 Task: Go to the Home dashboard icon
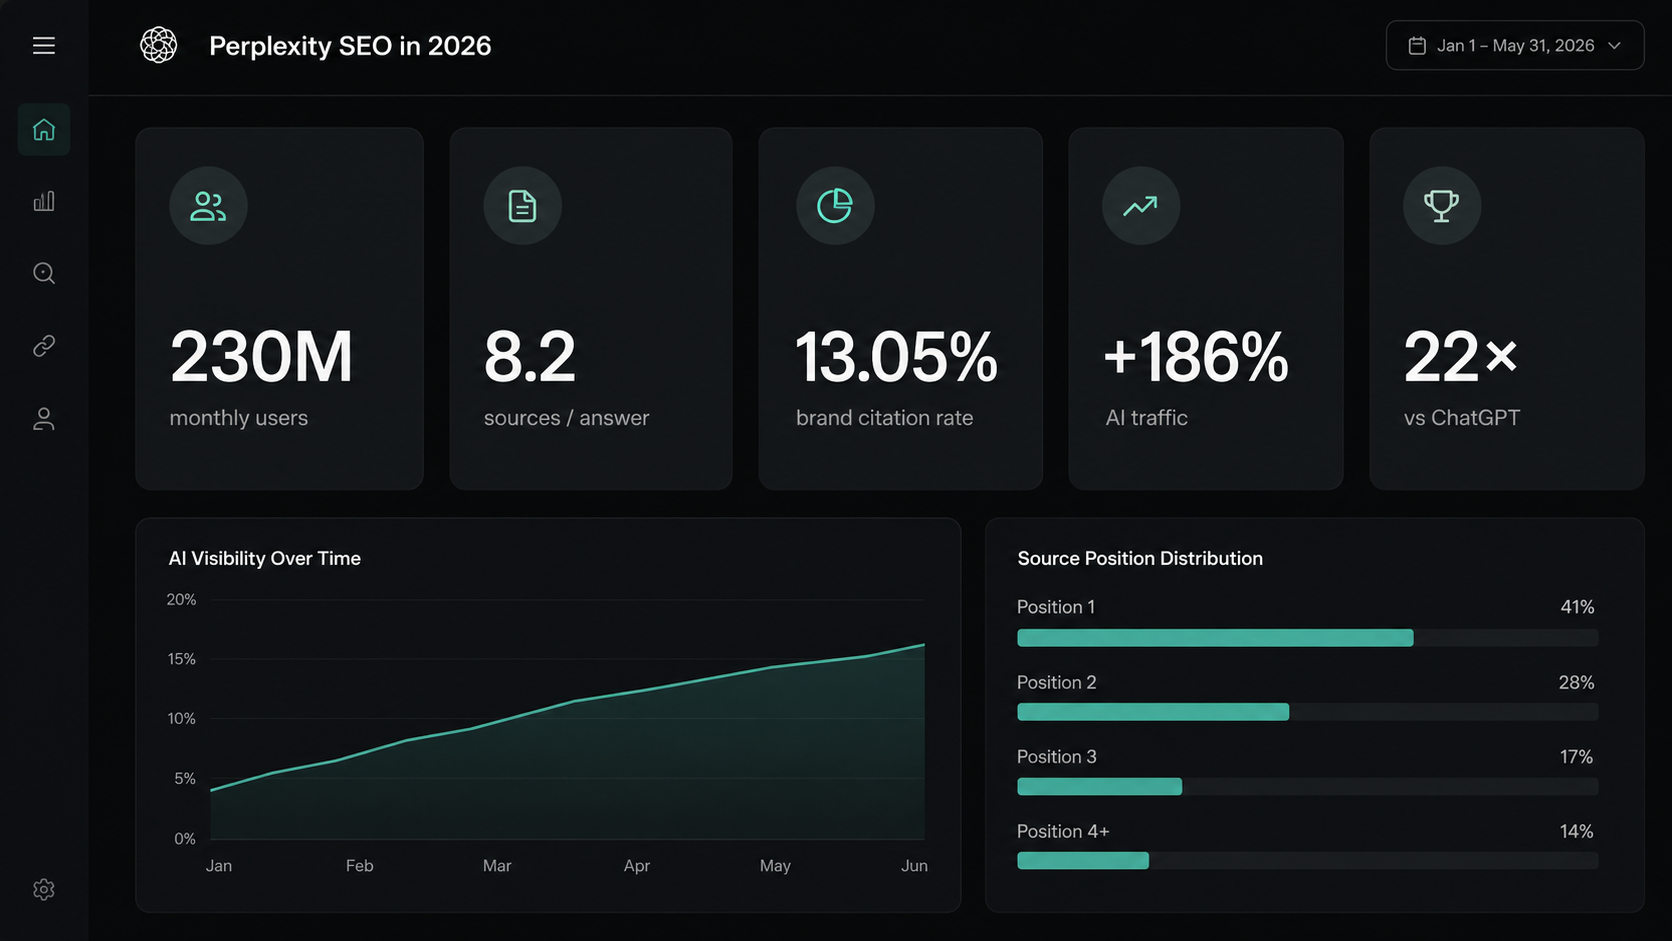click(x=44, y=129)
